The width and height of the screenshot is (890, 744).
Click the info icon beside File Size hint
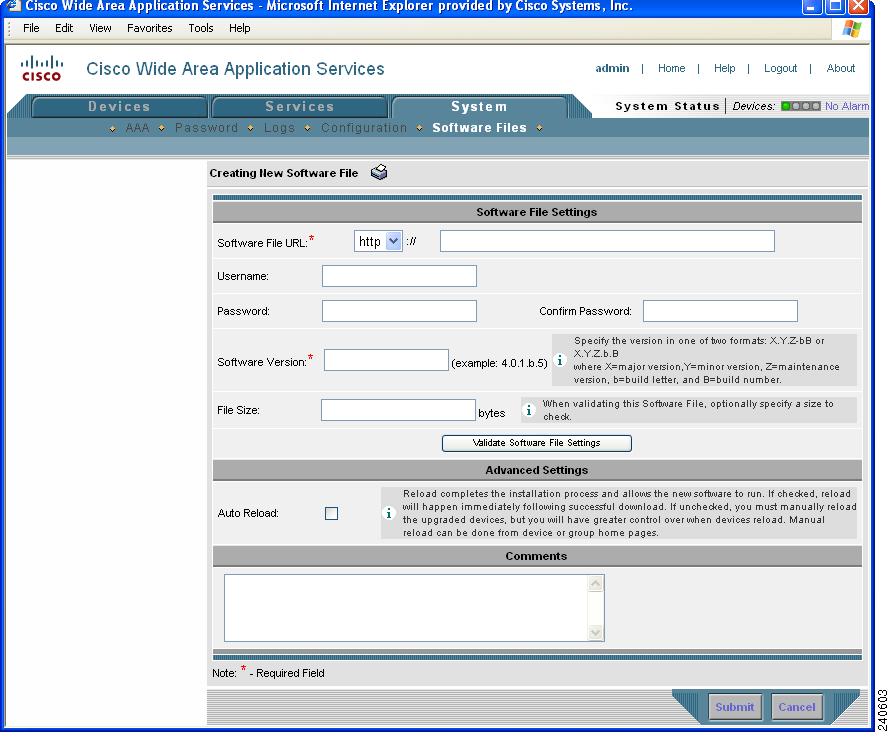[528, 410]
